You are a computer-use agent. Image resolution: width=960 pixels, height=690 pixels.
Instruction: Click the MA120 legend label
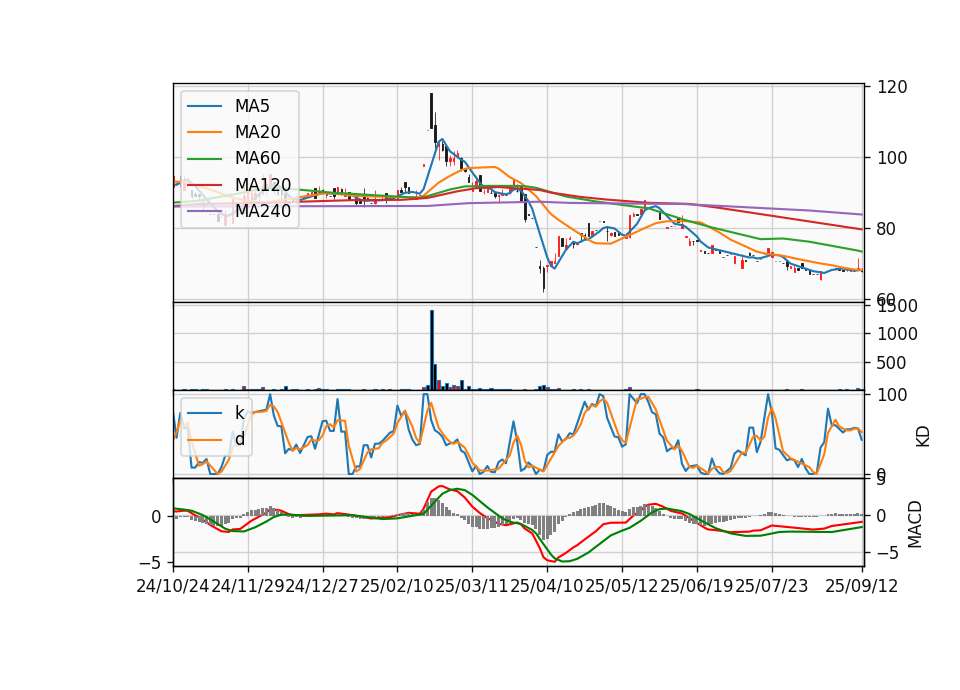pos(263,184)
